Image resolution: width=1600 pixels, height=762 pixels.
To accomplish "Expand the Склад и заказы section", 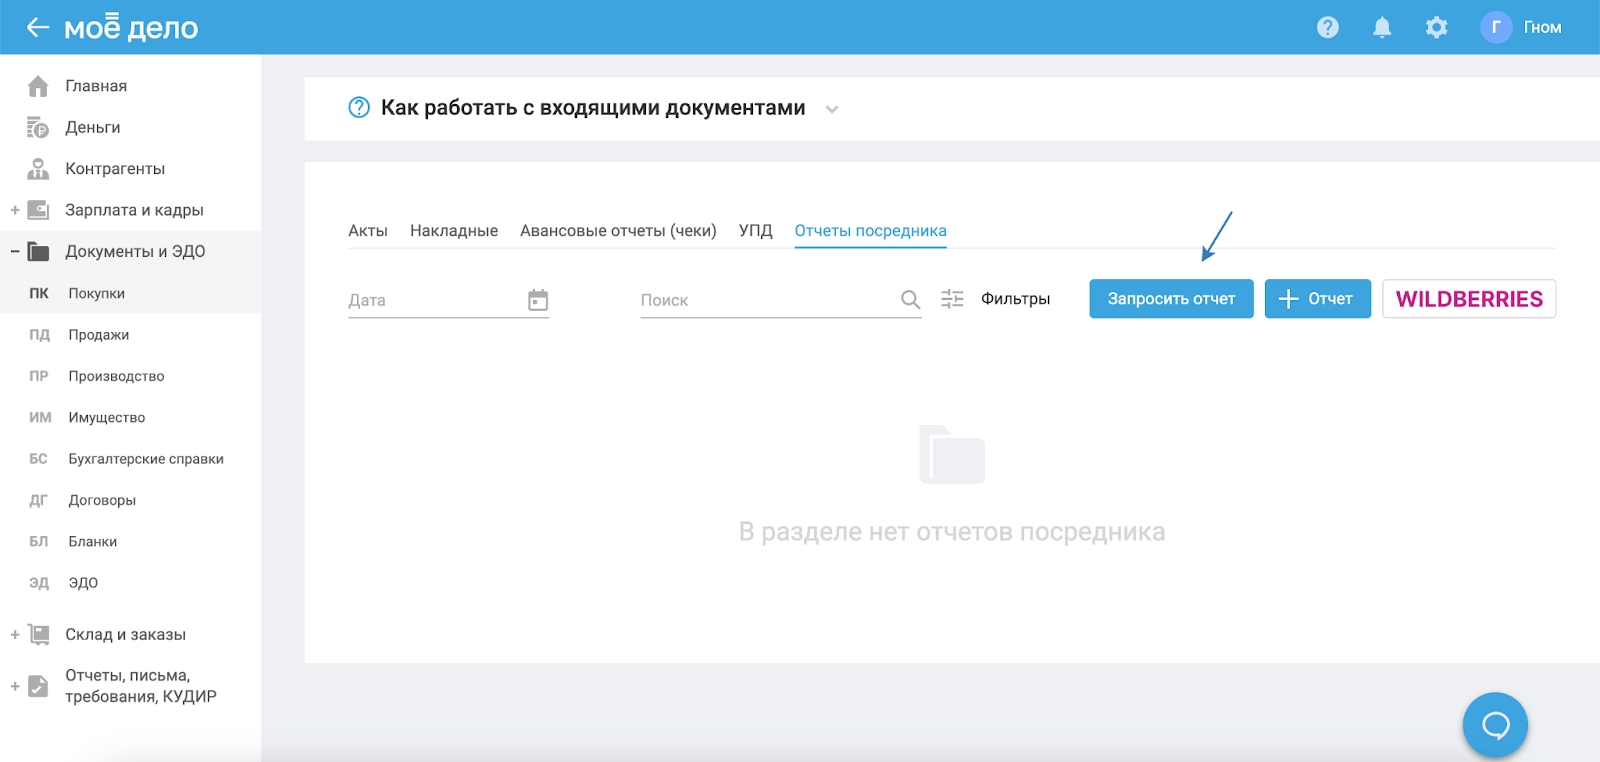I will pyautogui.click(x=15, y=634).
